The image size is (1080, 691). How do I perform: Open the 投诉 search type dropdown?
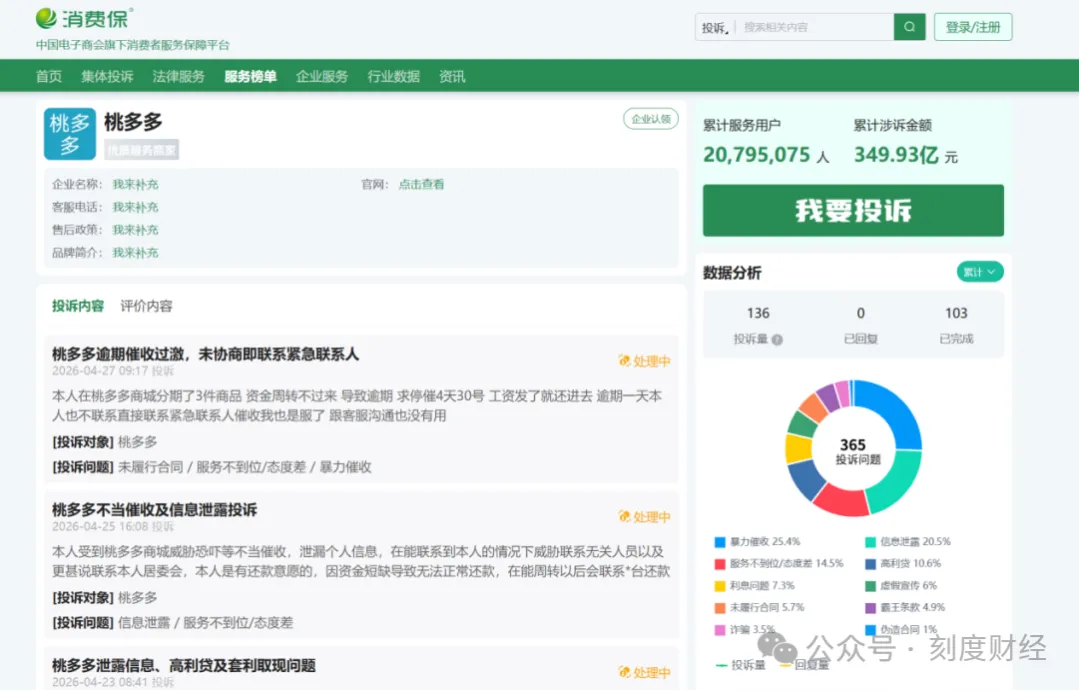coord(716,28)
